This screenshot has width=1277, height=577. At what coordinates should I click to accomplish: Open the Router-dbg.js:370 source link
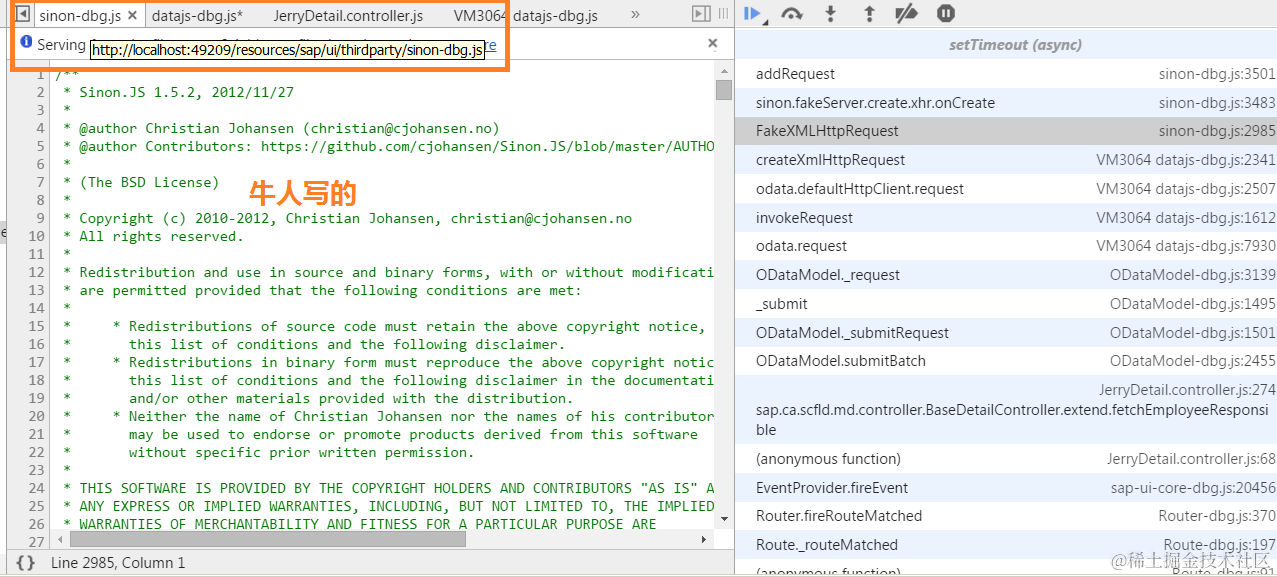[x=1217, y=516]
